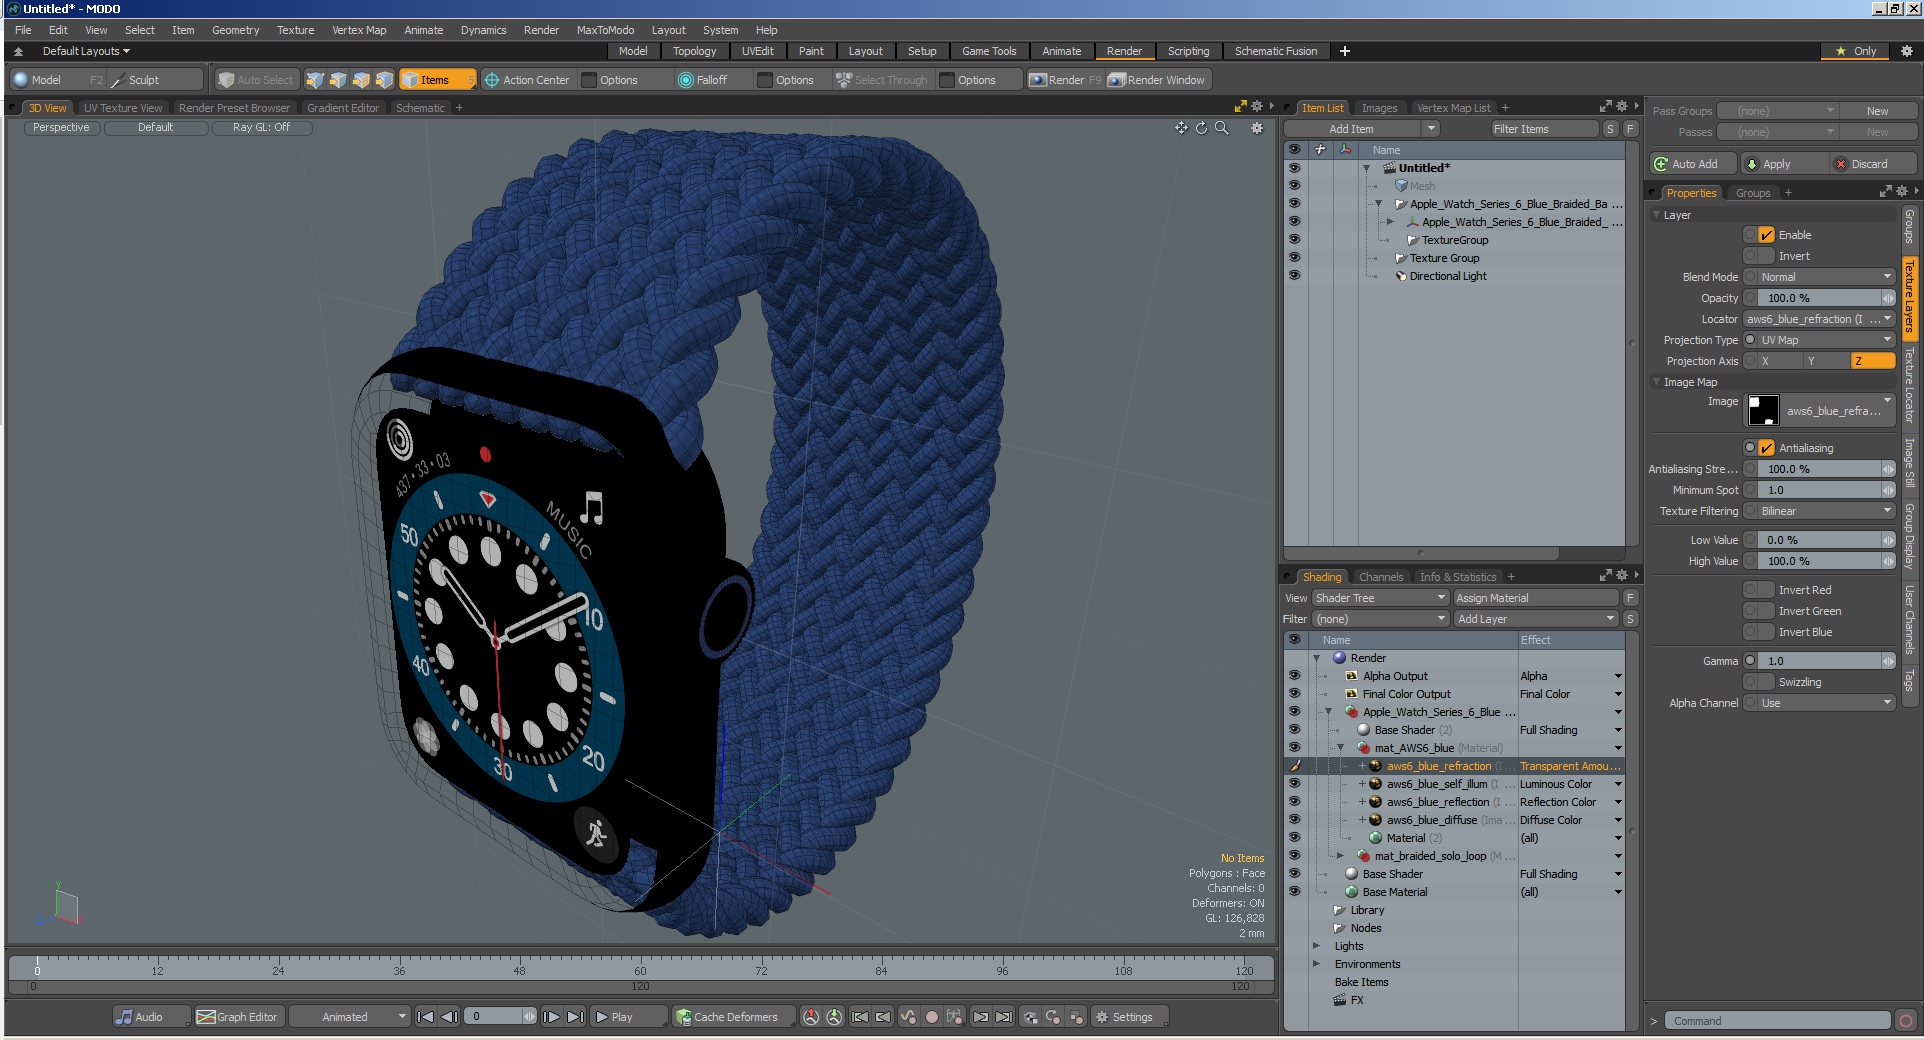
Task: Click the record auto-key circle icon
Action: pyautogui.click(x=931, y=1017)
